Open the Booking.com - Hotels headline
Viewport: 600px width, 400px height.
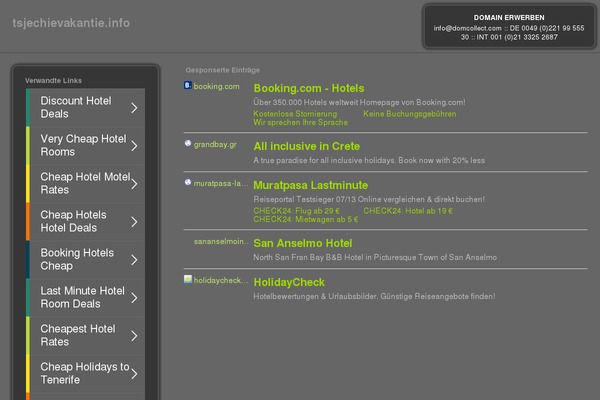(x=309, y=88)
